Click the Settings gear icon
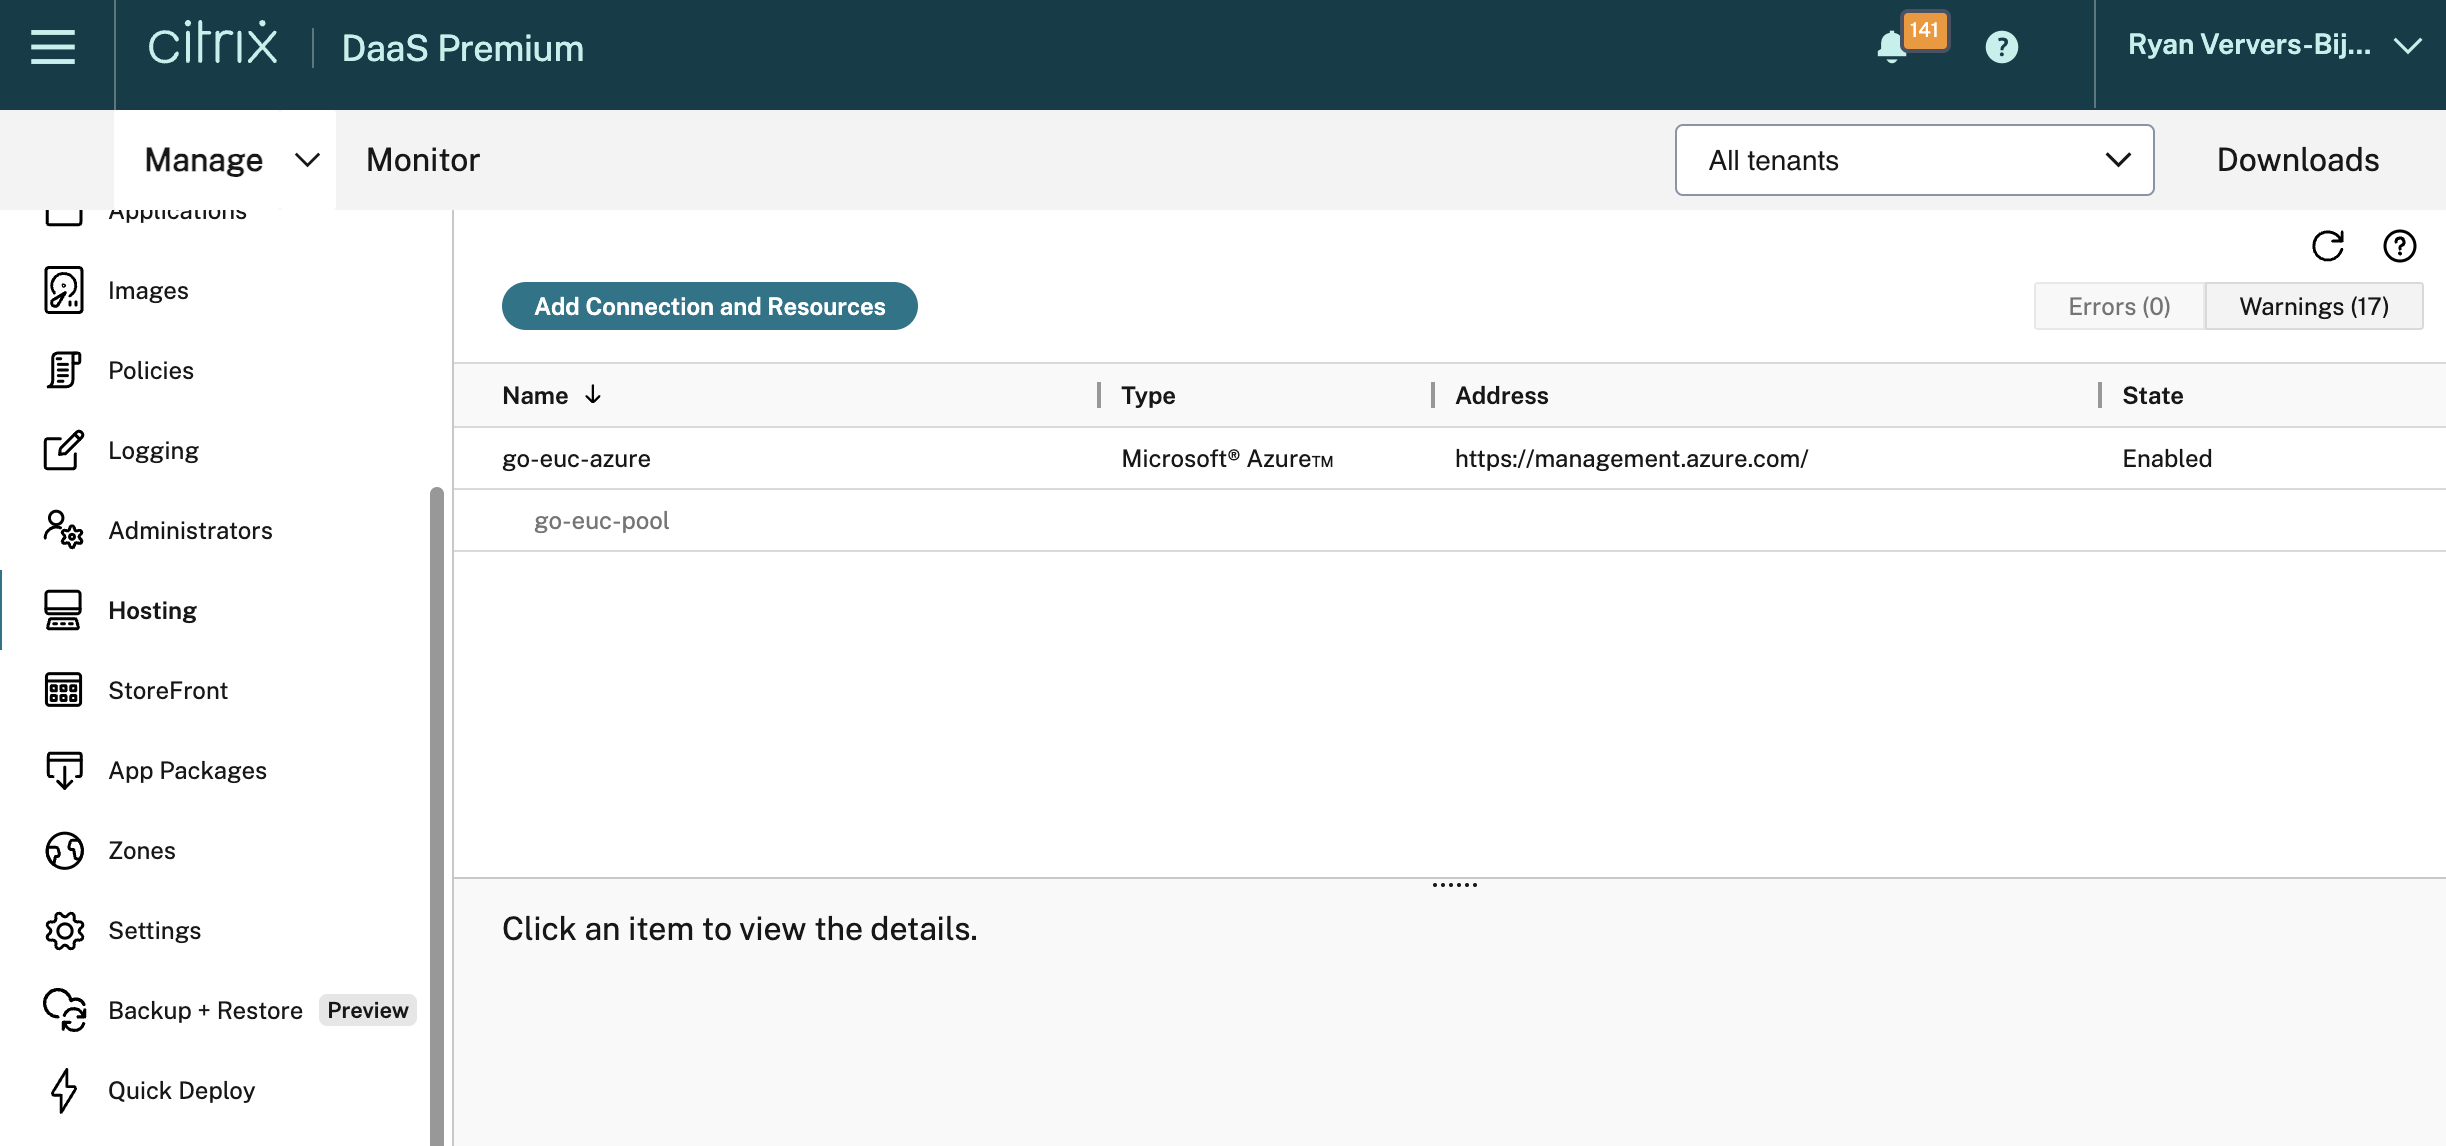This screenshot has width=2446, height=1146. (64, 930)
